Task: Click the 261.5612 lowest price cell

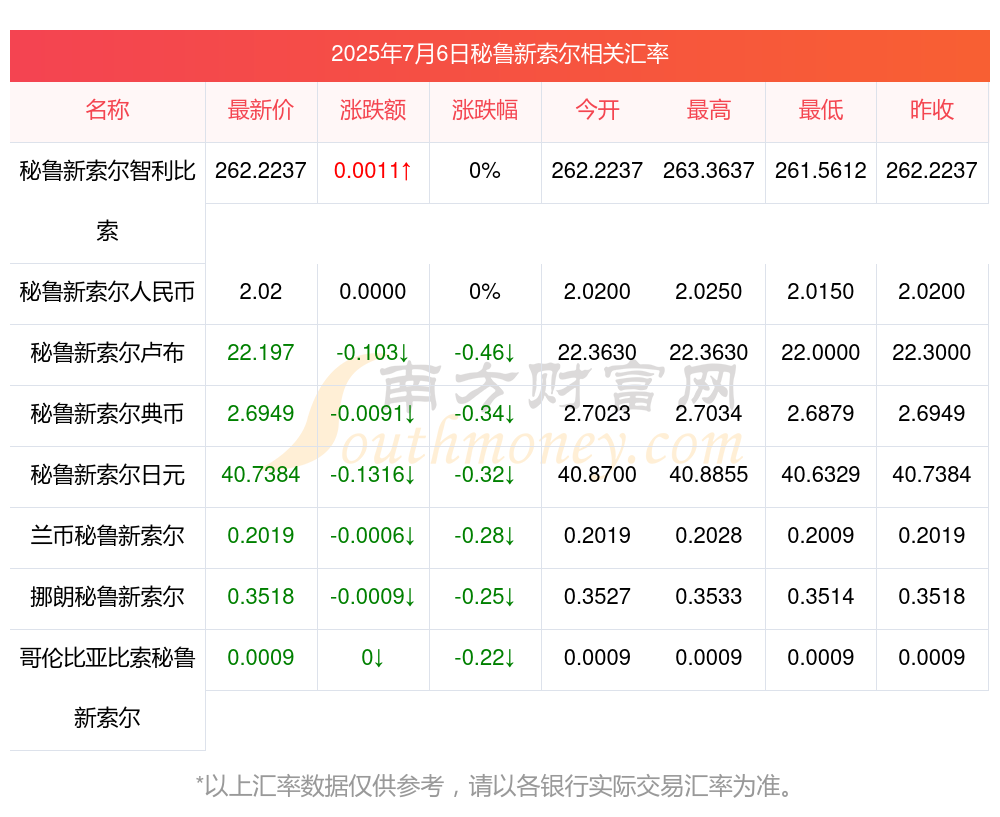Action: click(821, 171)
